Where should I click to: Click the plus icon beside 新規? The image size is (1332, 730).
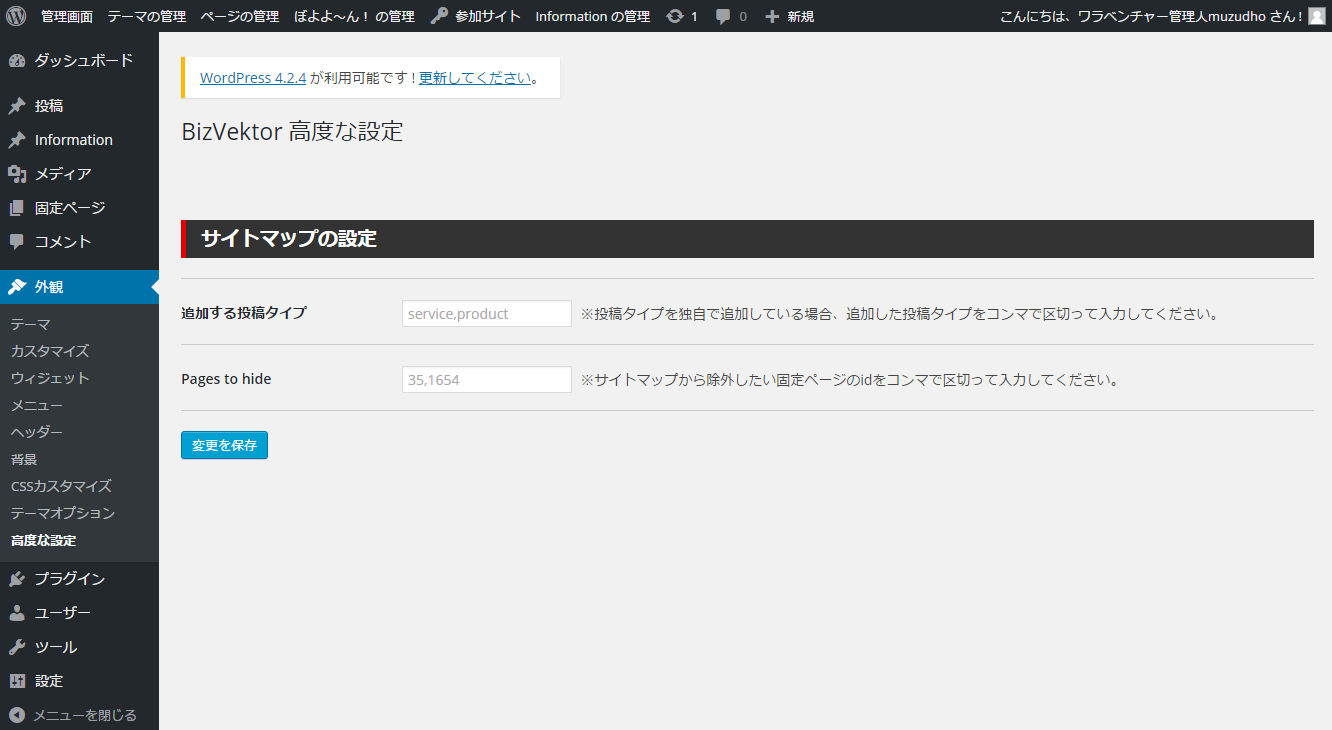click(771, 16)
